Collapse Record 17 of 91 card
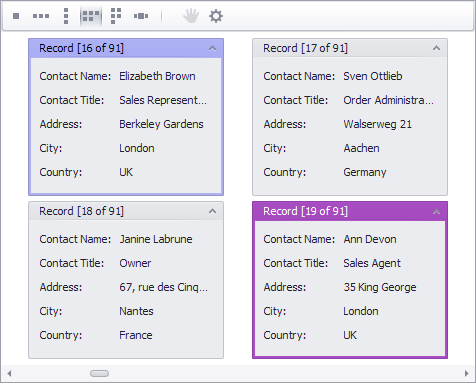 (x=436, y=48)
